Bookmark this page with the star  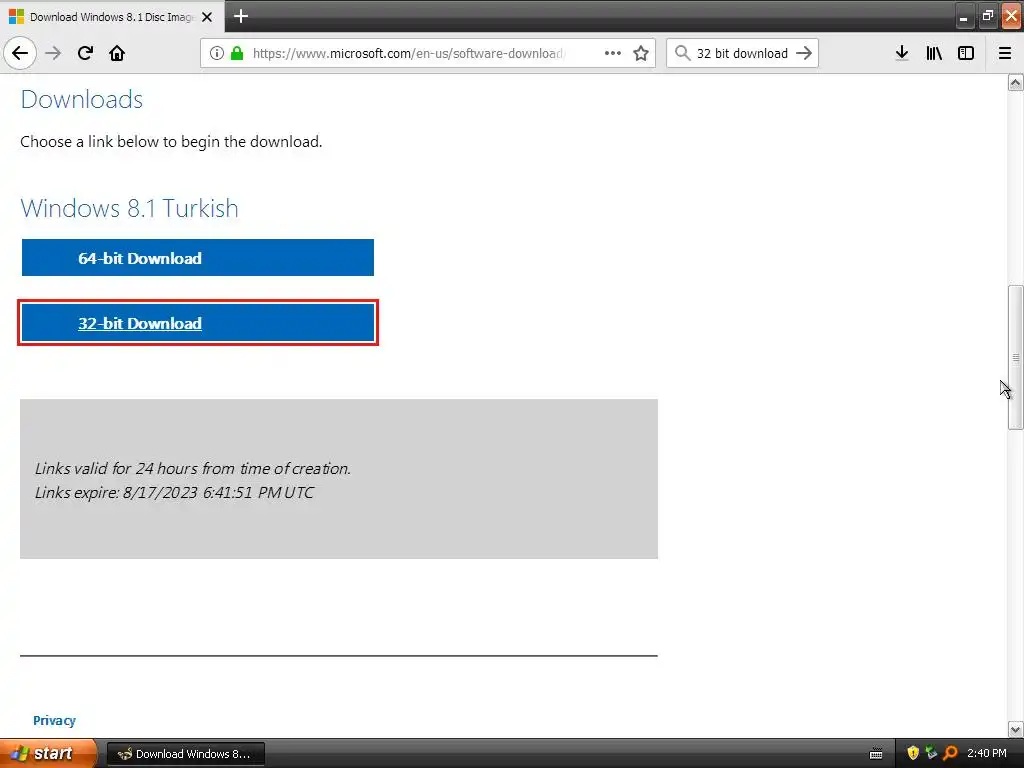pyautogui.click(x=641, y=53)
